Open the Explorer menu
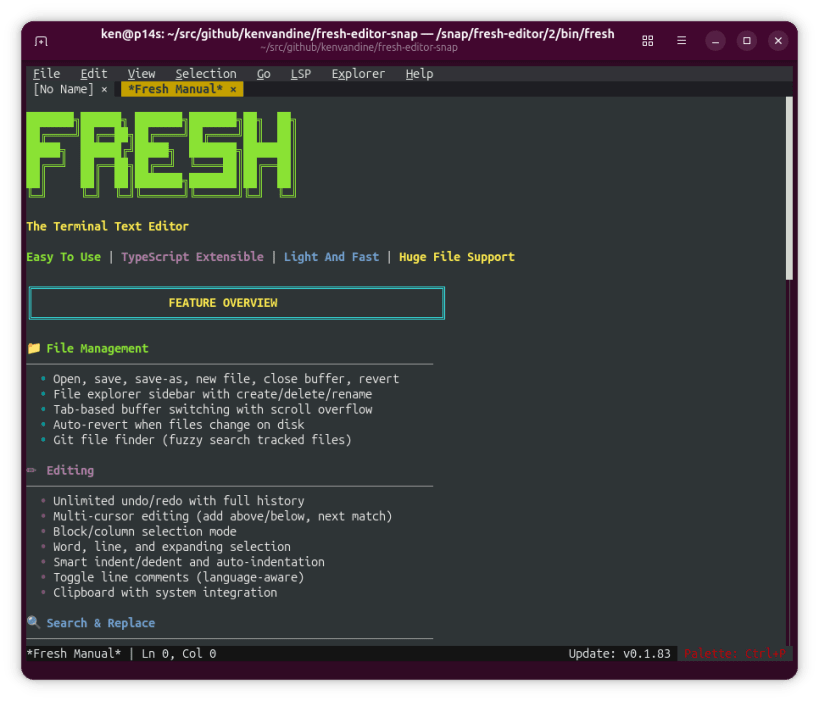Viewport: 819px width, 701px height. (x=358, y=74)
